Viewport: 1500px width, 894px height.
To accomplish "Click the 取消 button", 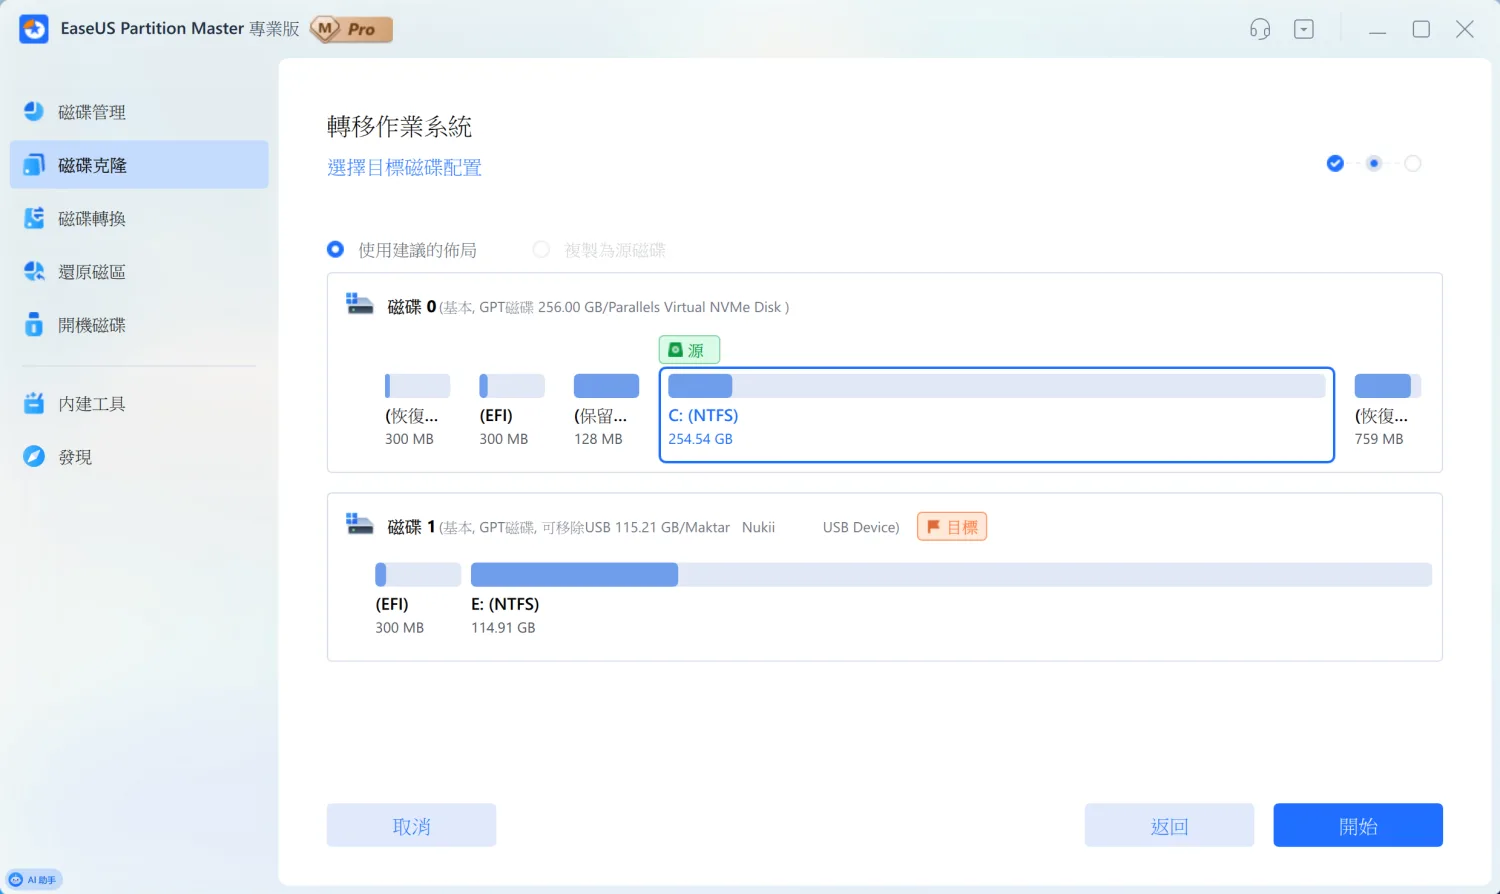I will 411,825.
